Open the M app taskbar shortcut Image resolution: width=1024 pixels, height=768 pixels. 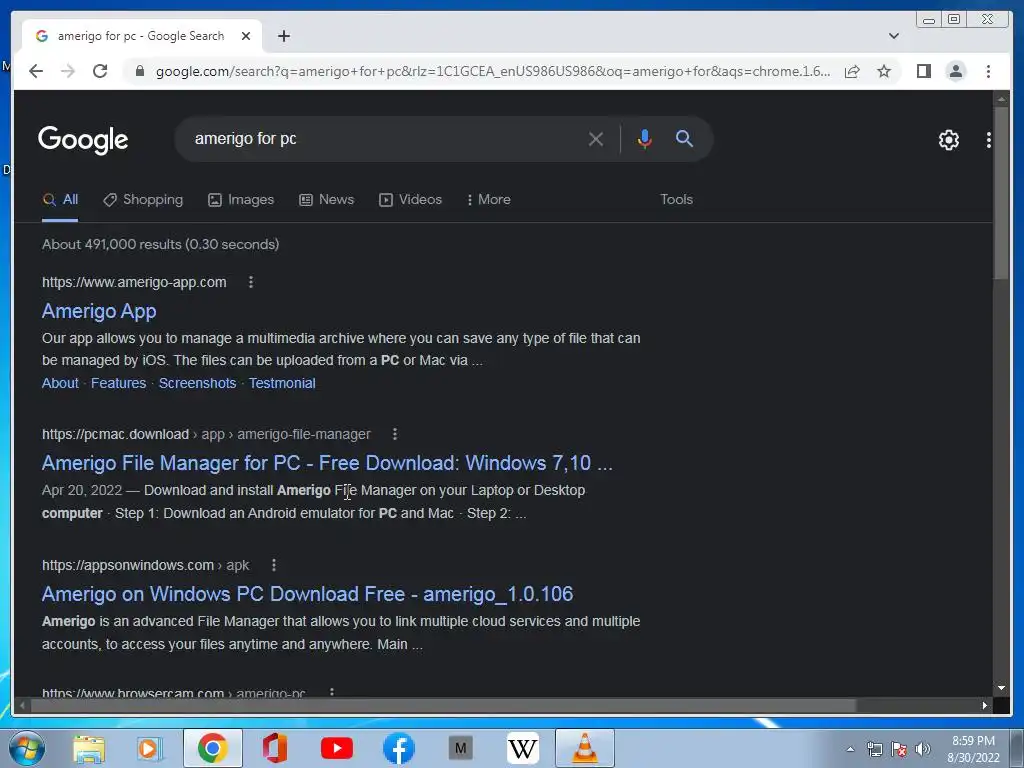coord(460,748)
